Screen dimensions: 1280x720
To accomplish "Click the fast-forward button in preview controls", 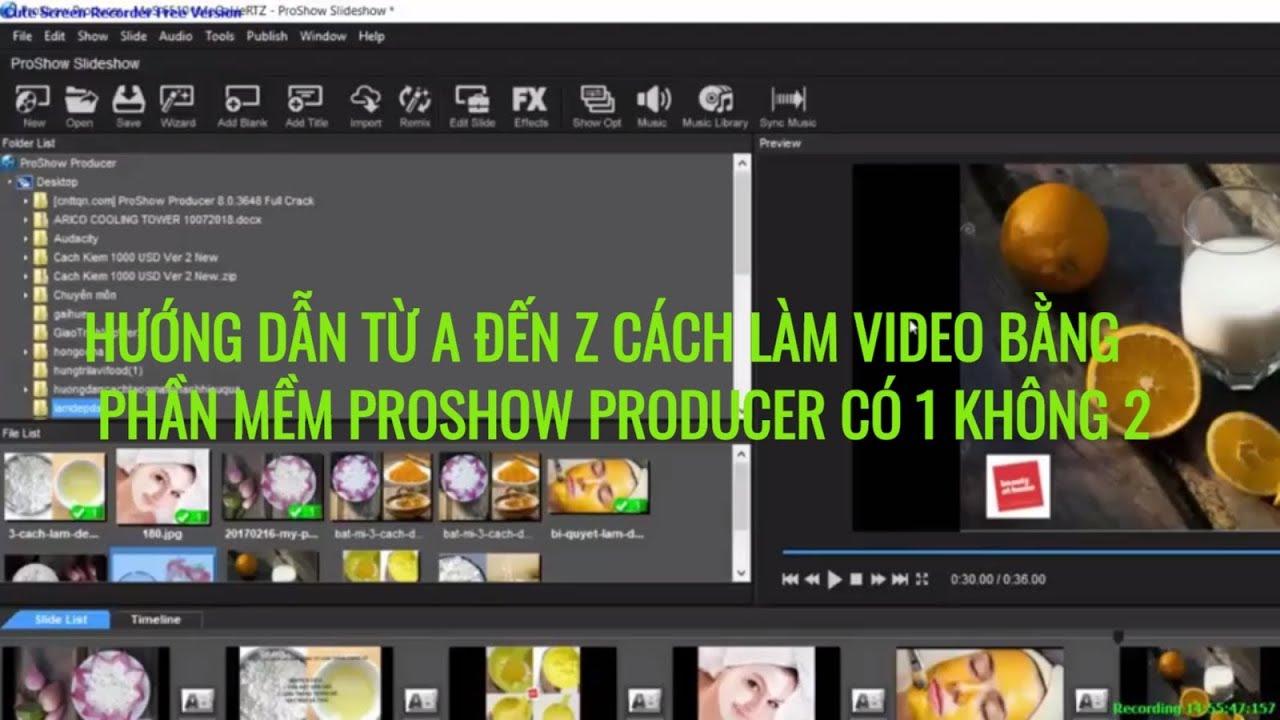I will 877,579.
